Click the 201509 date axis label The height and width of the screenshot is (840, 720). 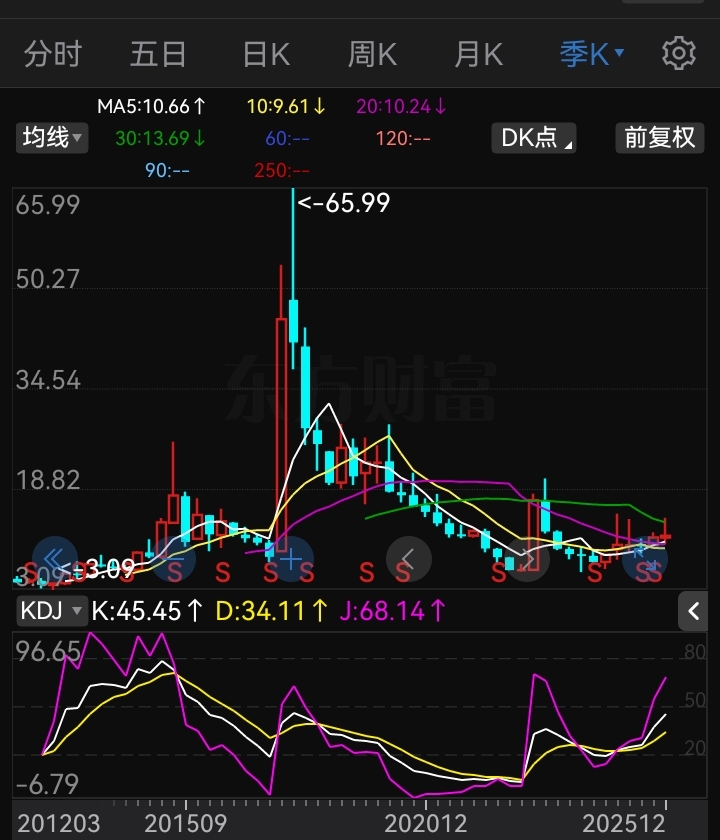tap(185, 823)
